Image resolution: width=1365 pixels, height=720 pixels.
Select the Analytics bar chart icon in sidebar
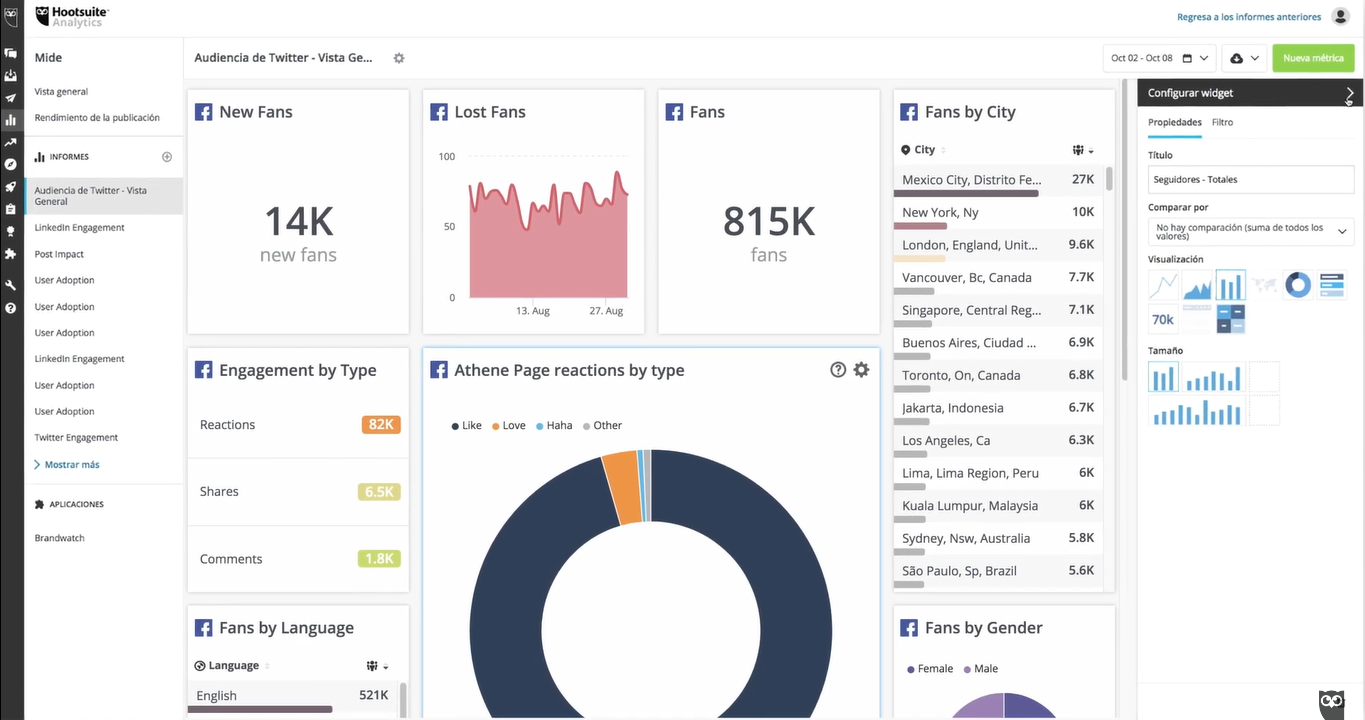[11, 120]
